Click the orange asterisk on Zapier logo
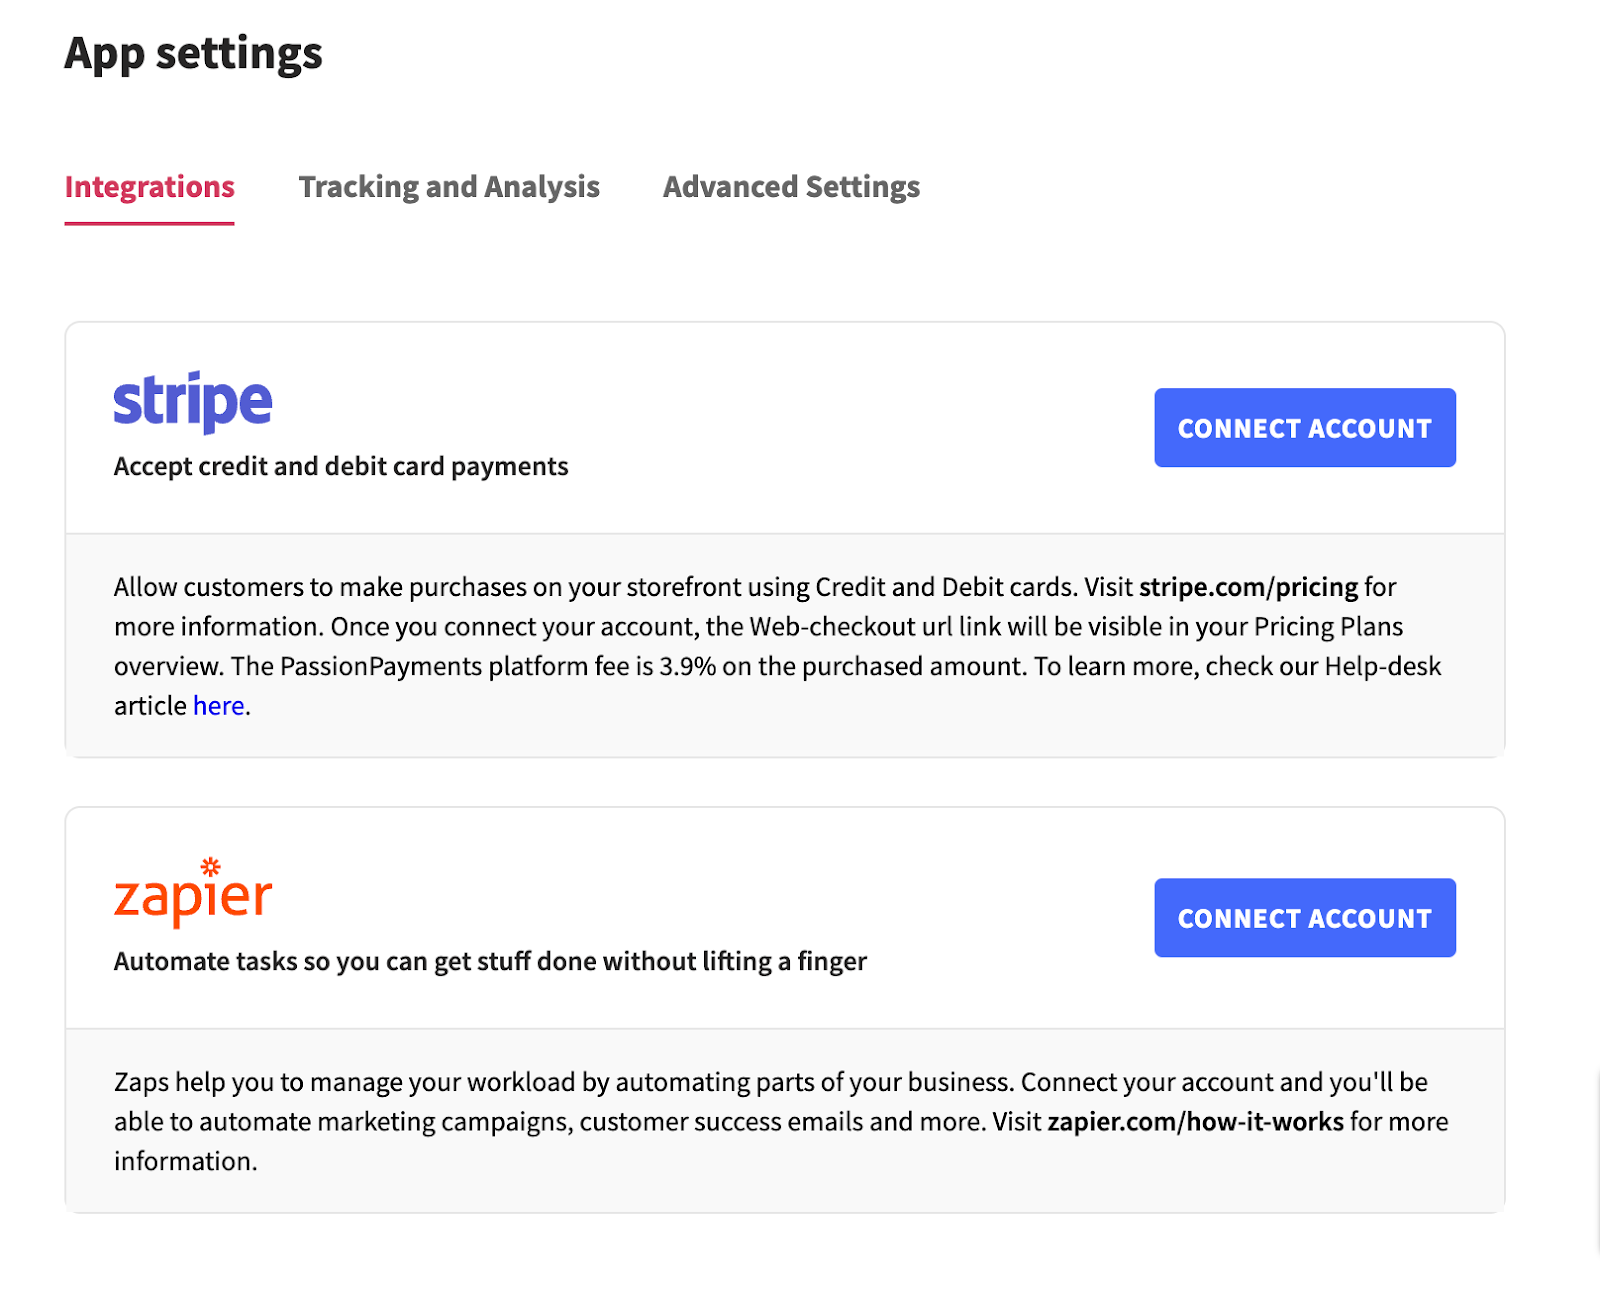Image resolution: width=1600 pixels, height=1301 pixels. [210, 866]
